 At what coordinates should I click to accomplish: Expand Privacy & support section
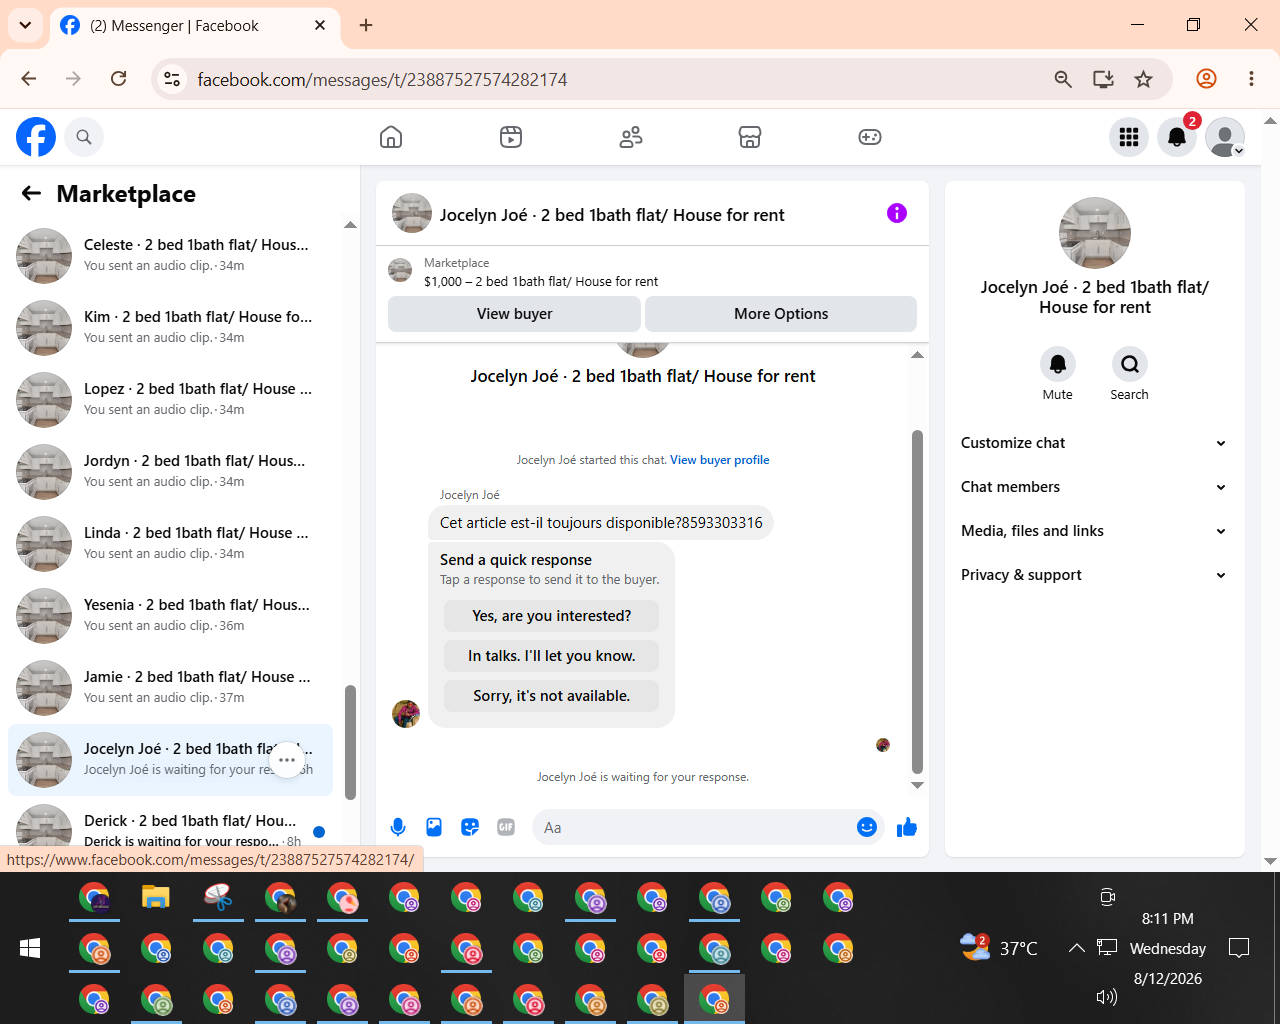click(1094, 575)
